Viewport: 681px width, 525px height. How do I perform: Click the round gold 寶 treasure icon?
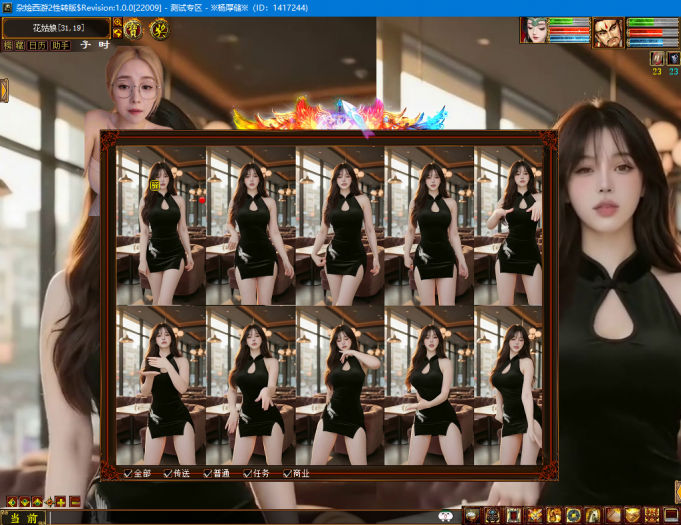click(x=133, y=28)
